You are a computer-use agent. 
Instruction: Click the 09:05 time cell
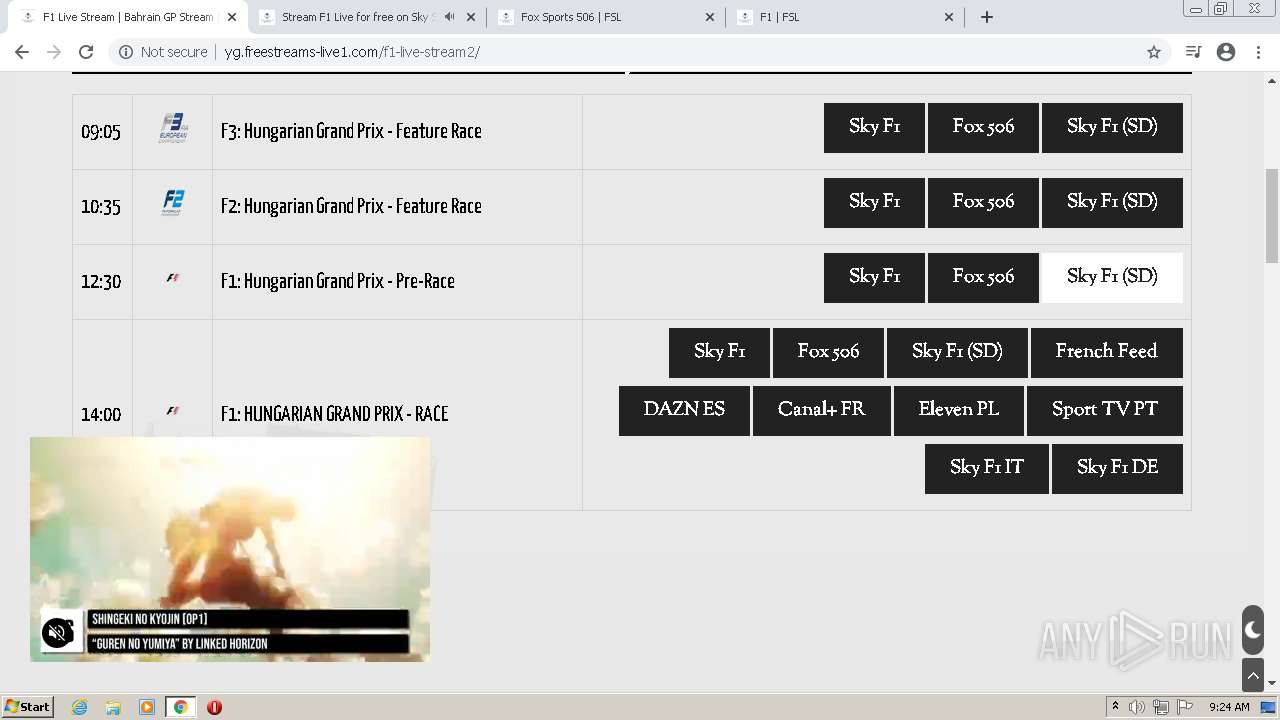(x=102, y=132)
